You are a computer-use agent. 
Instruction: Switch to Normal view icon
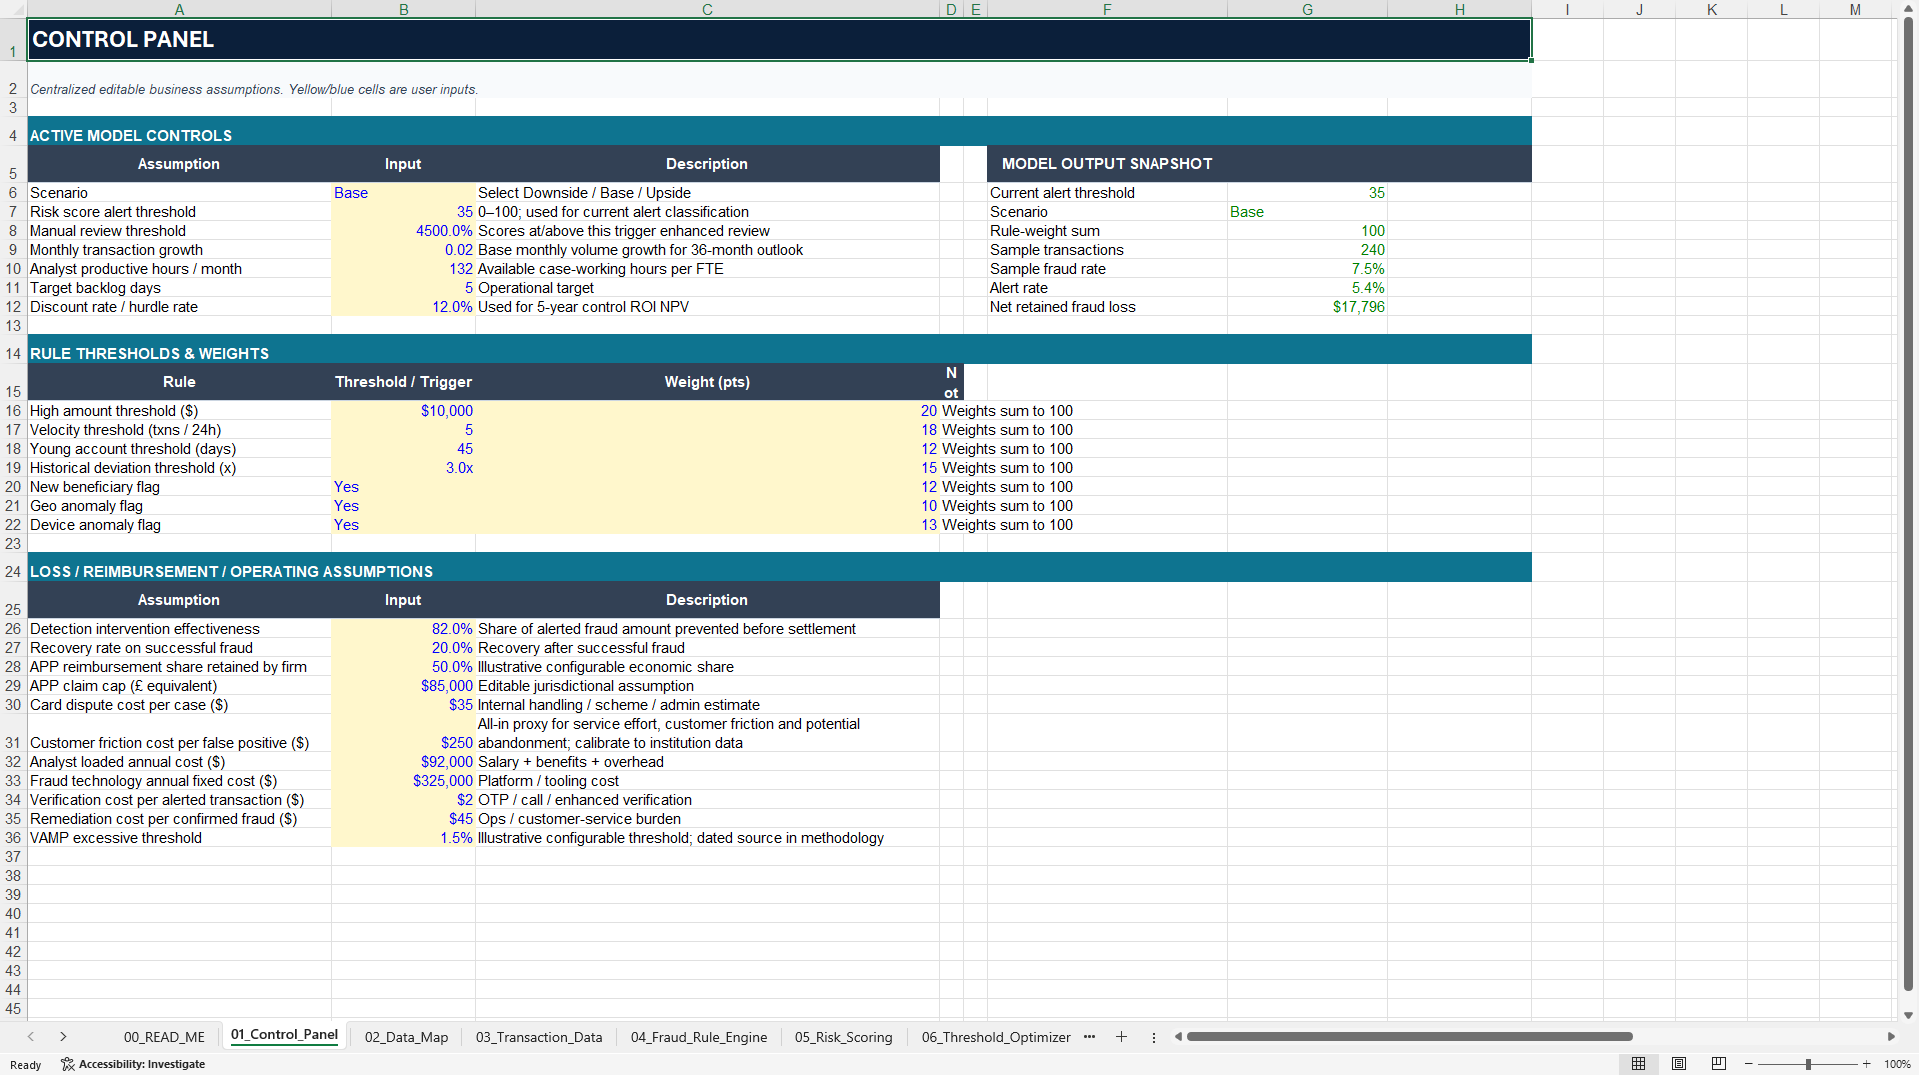pyautogui.click(x=1638, y=1064)
